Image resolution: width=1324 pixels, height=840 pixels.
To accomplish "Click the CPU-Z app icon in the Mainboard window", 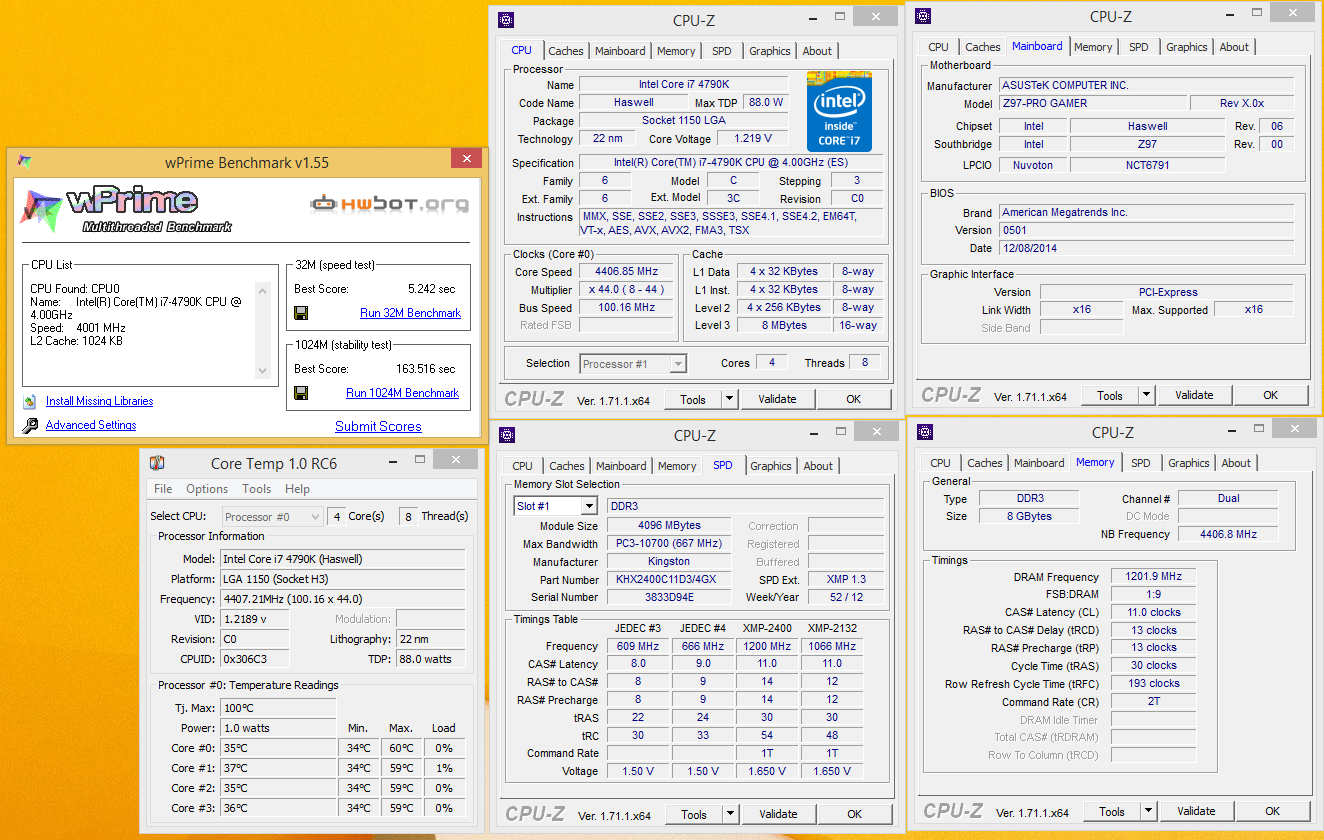I will [923, 15].
